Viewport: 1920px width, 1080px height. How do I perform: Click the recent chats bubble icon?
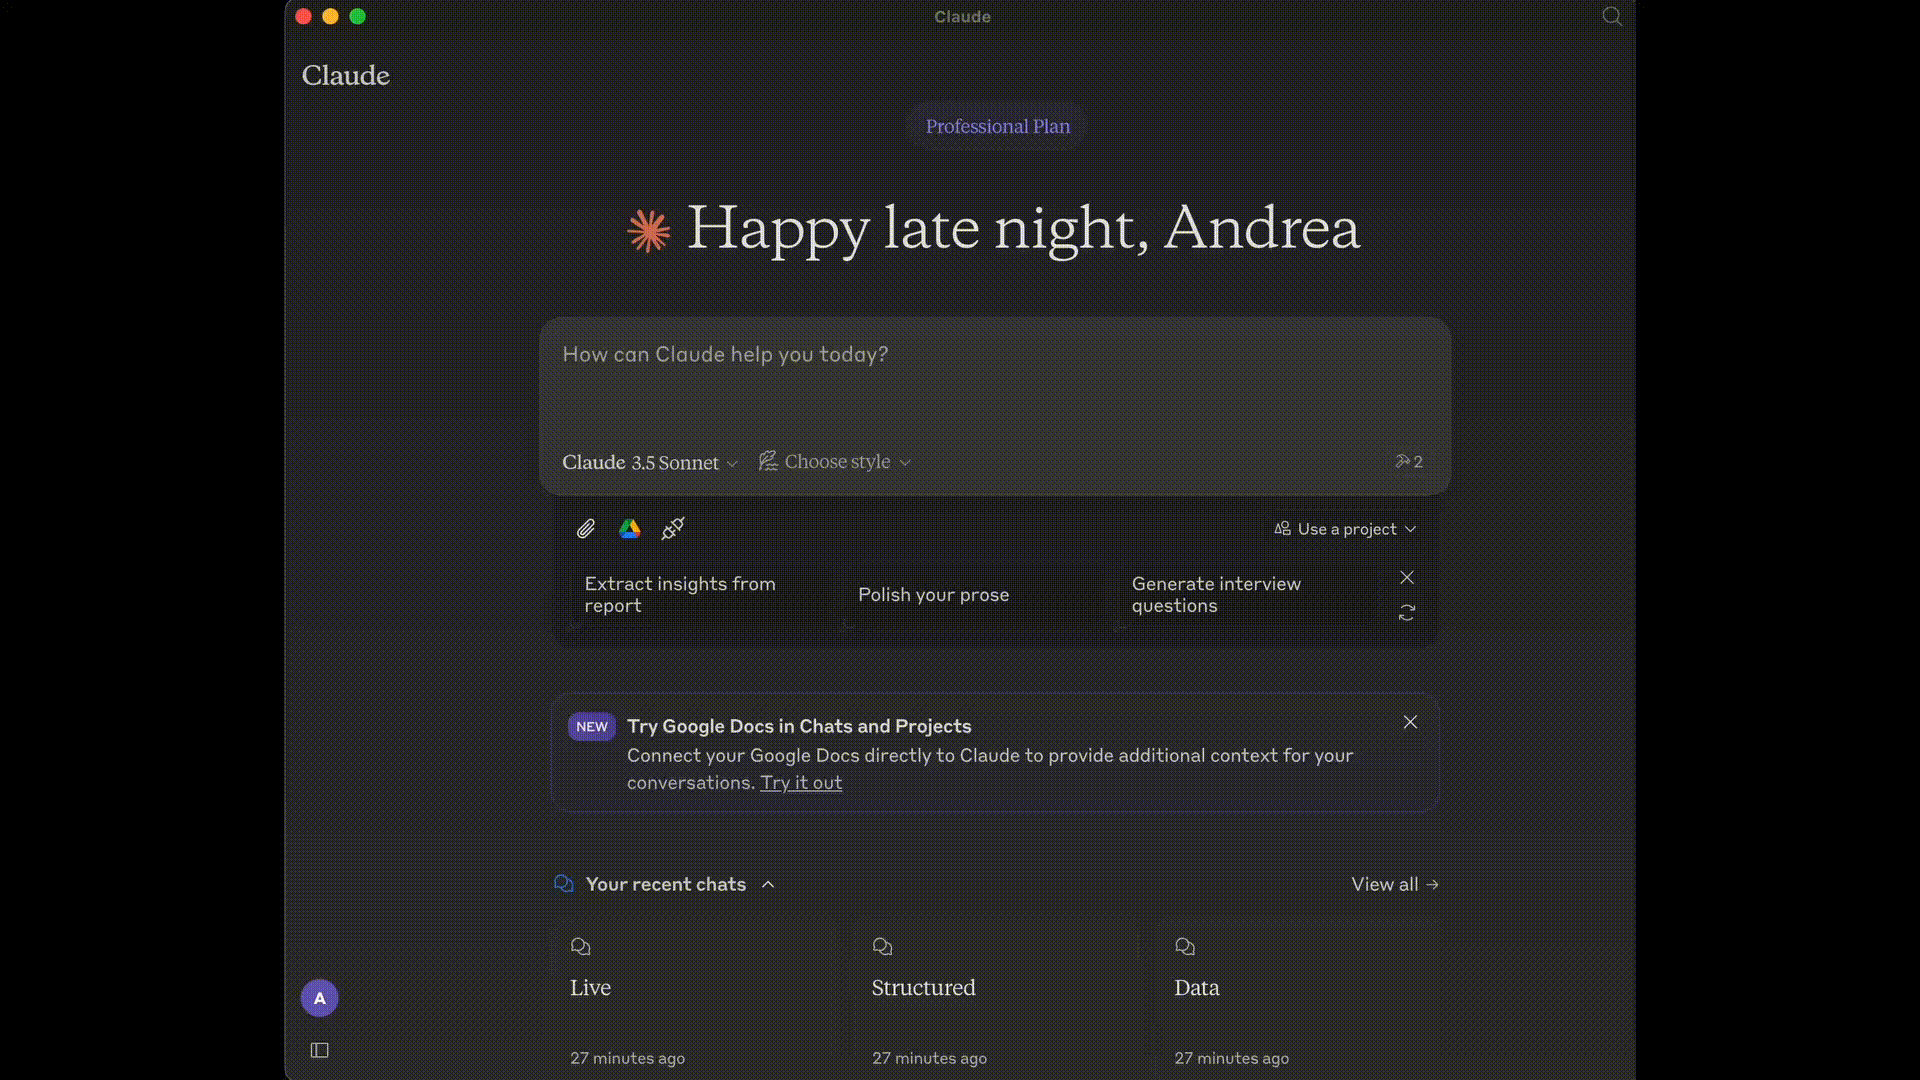click(x=564, y=883)
